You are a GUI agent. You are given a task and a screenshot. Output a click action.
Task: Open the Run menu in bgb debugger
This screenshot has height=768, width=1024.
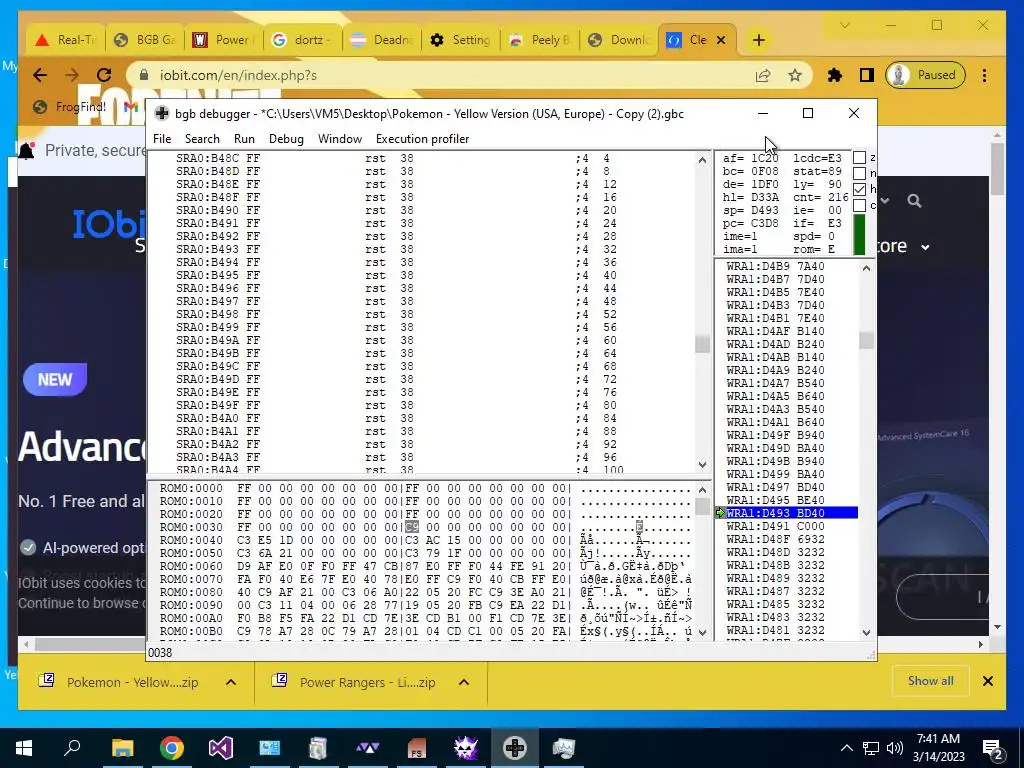click(x=244, y=138)
